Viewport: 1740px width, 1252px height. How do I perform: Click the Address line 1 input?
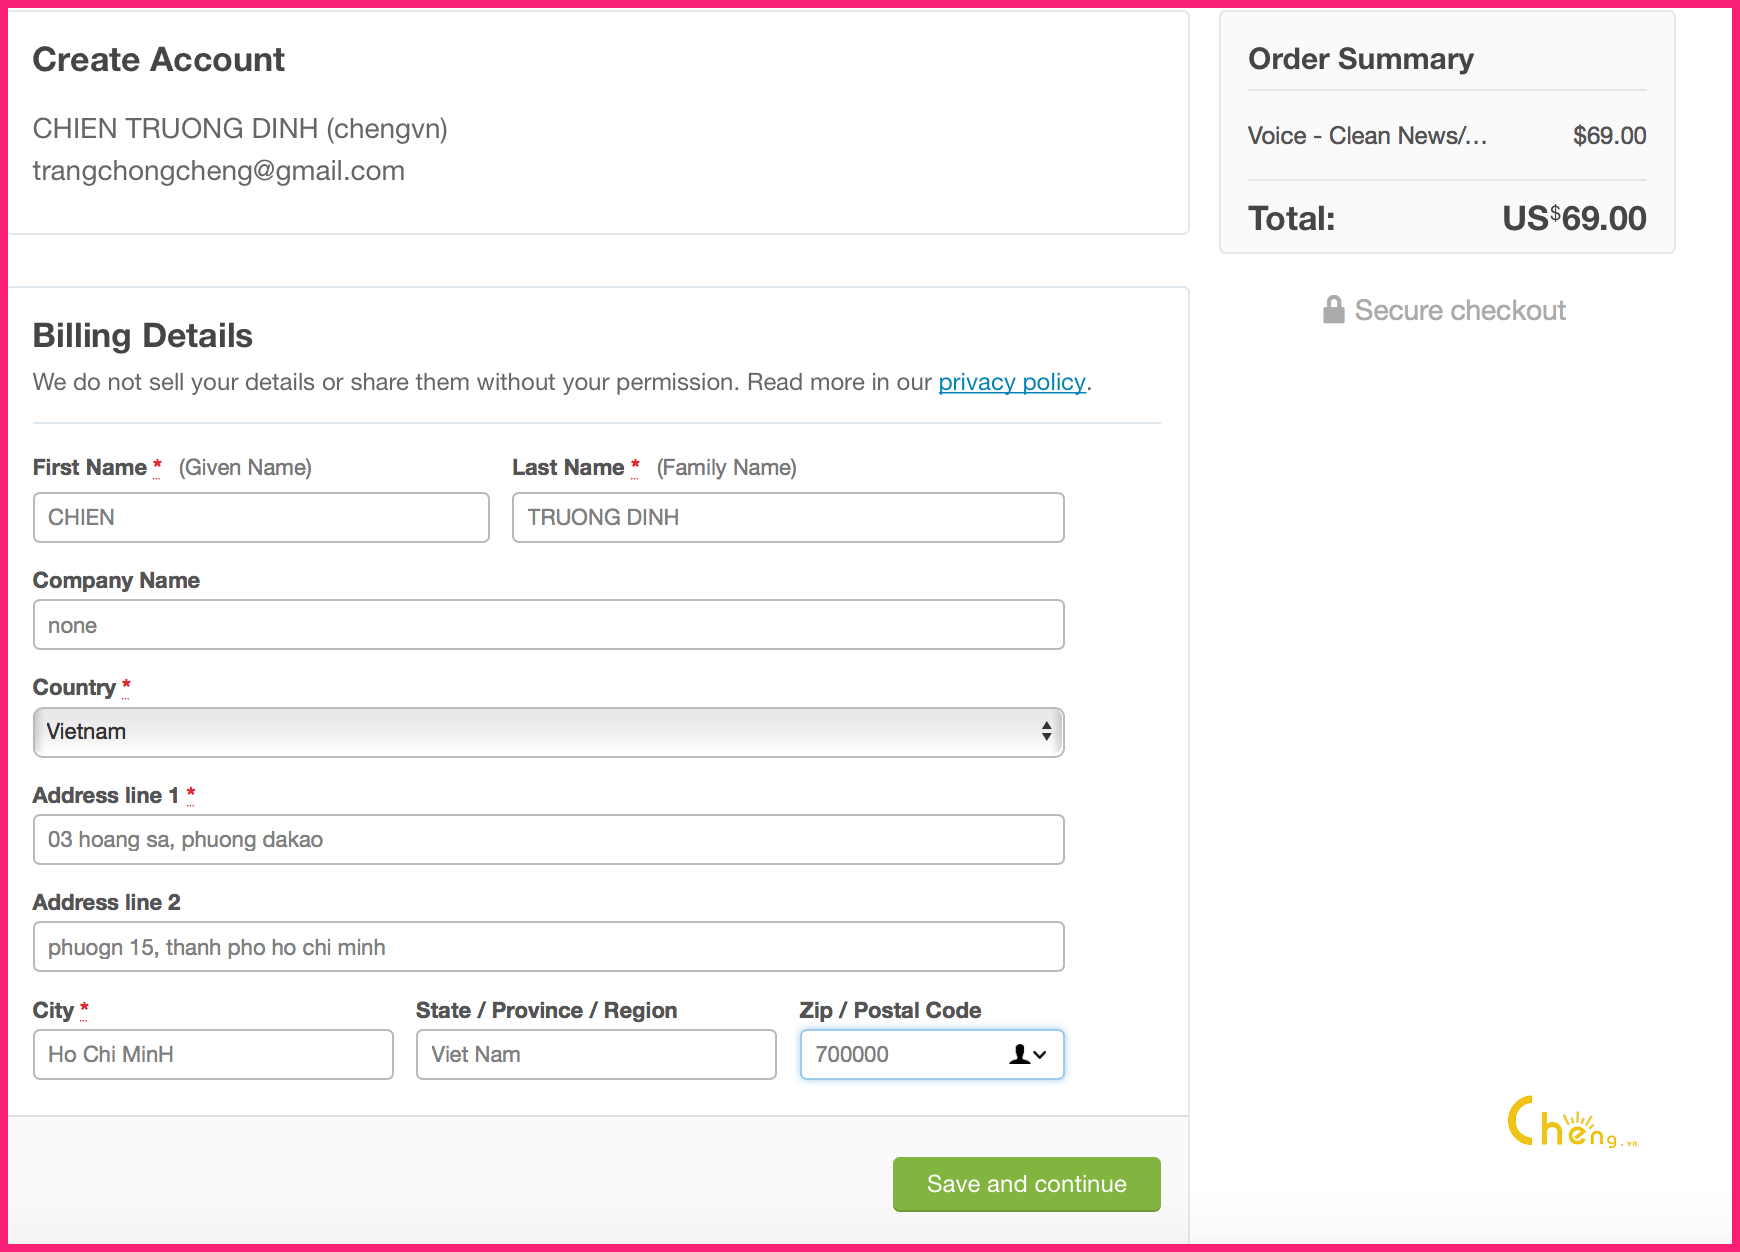[548, 840]
